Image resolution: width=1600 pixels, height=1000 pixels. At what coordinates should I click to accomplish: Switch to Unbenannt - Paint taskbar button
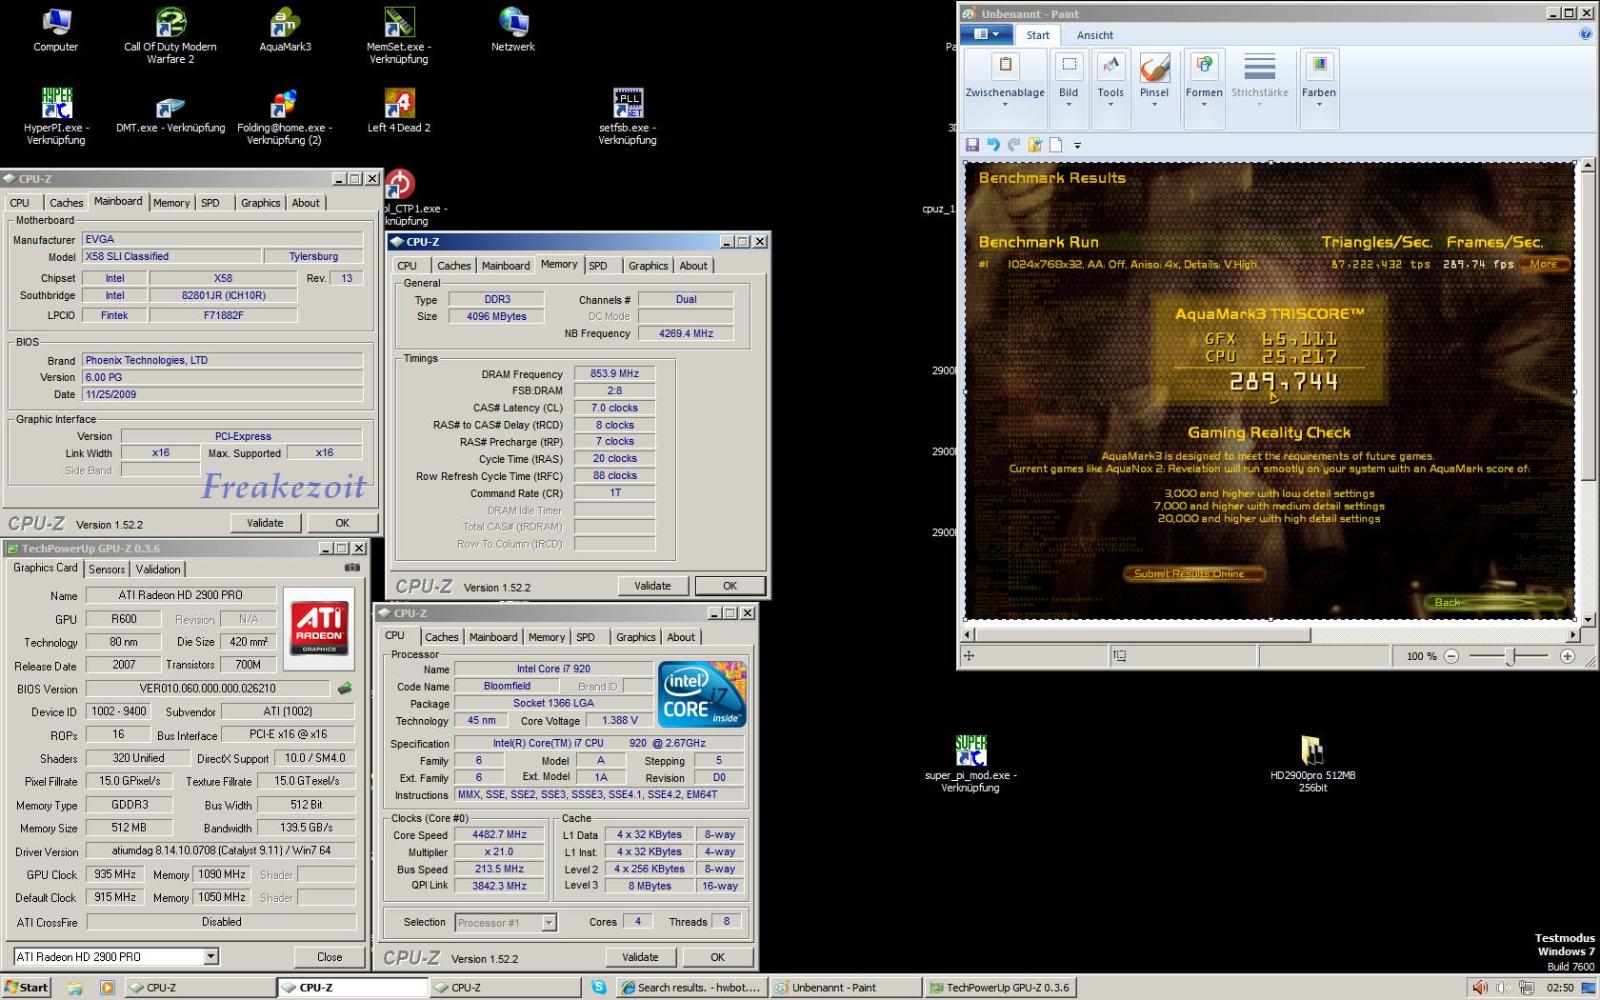pos(845,987)
